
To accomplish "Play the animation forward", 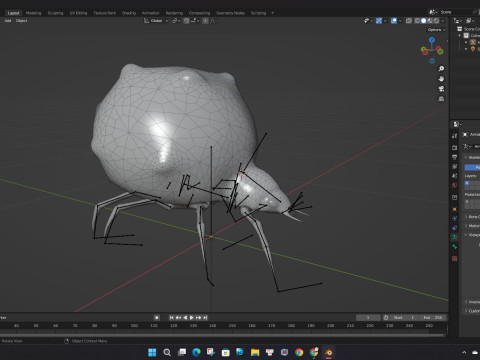I will pyautogui.click(x=192, y=317).
